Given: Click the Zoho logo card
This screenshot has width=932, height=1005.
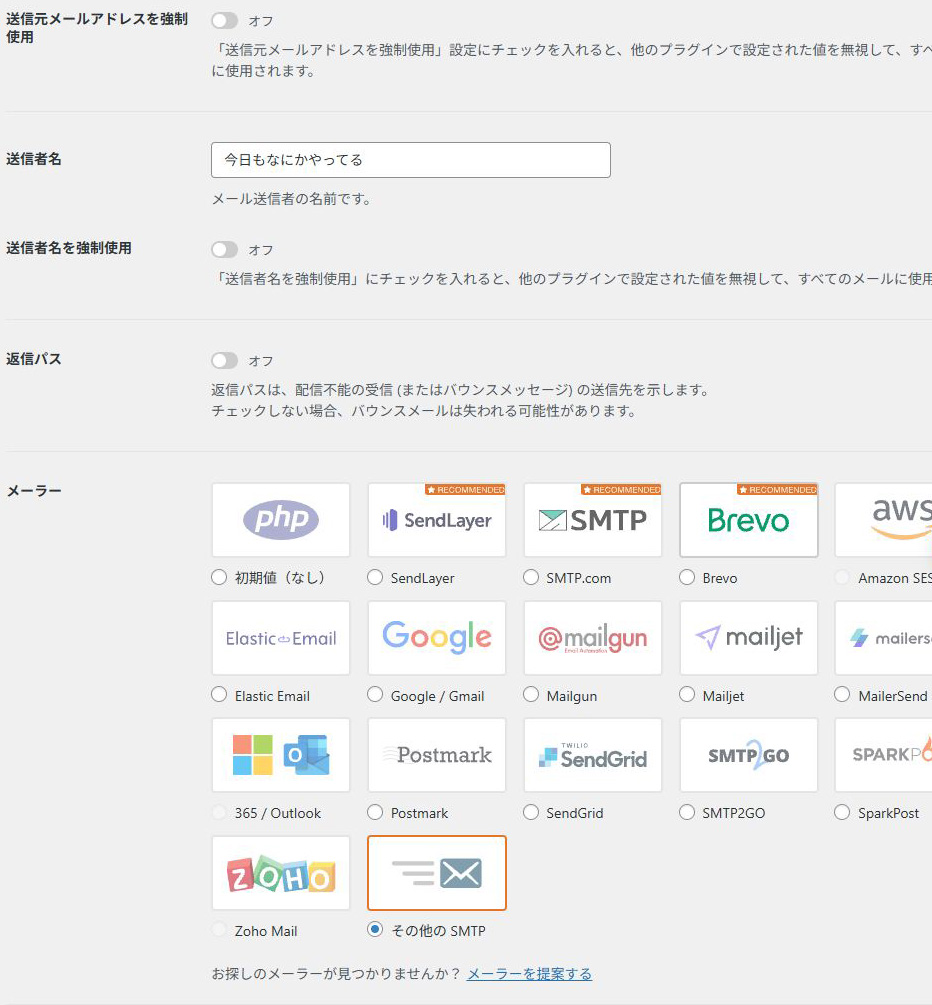Looking at the screenshot, I should coord(281,873).
